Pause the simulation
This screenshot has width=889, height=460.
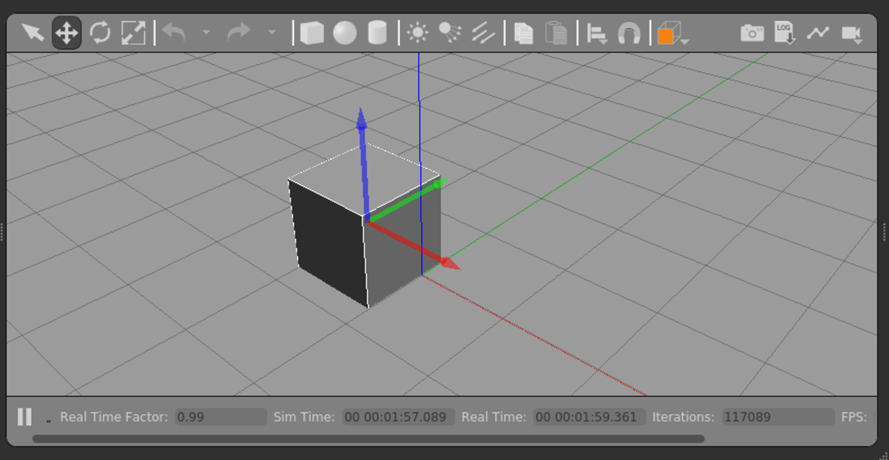tap(24, 417)
